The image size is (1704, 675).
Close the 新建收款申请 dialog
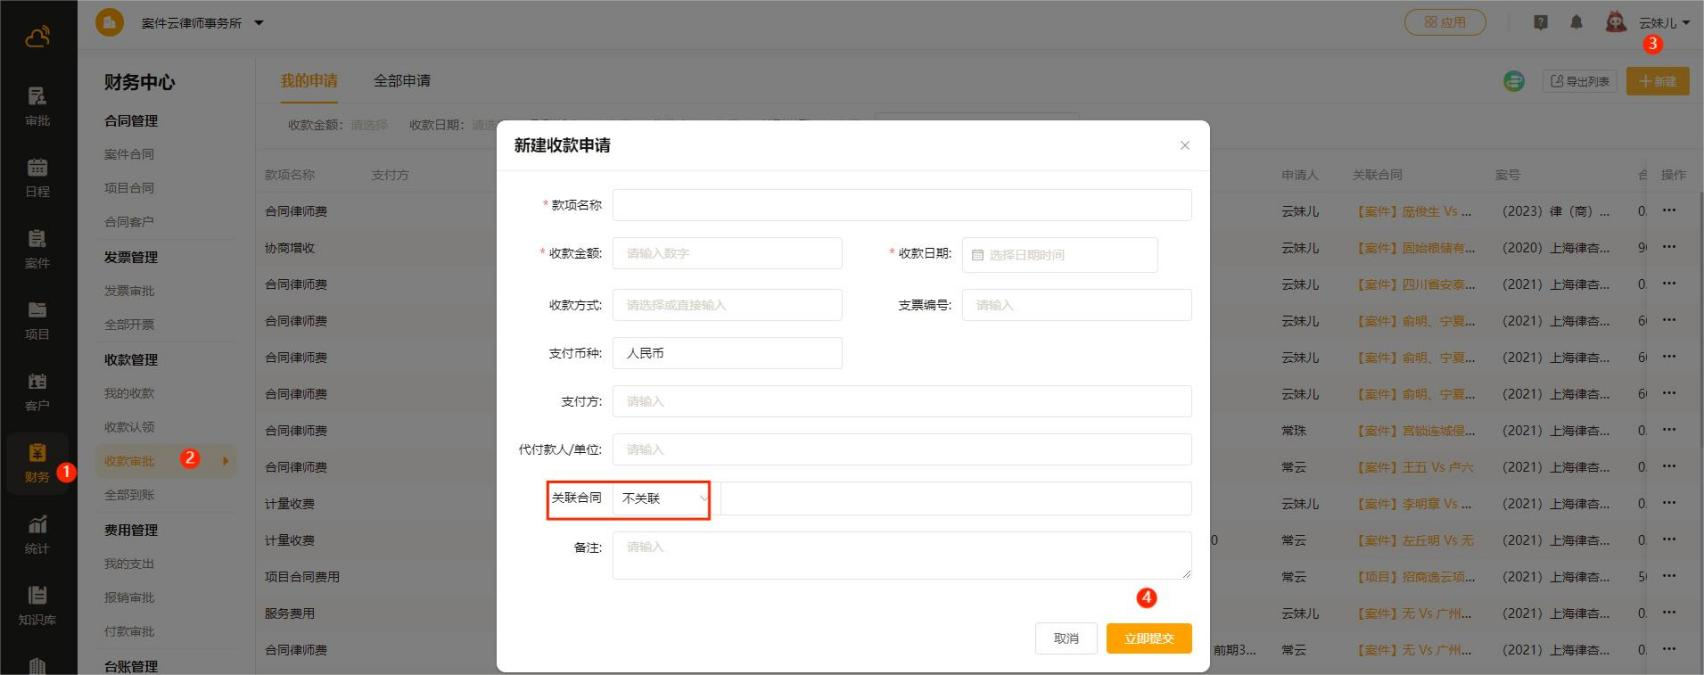click(1184, 145)
